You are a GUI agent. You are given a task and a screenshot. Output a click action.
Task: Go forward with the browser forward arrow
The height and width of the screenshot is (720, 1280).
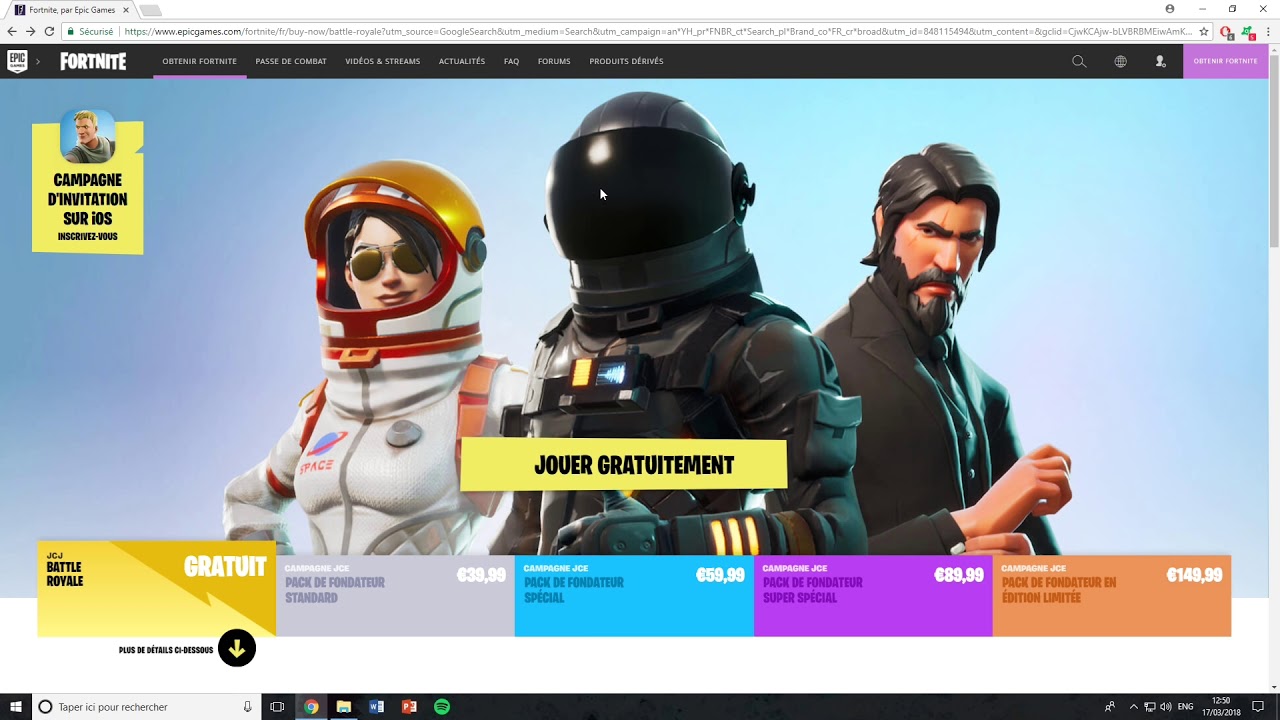(30, 32)
